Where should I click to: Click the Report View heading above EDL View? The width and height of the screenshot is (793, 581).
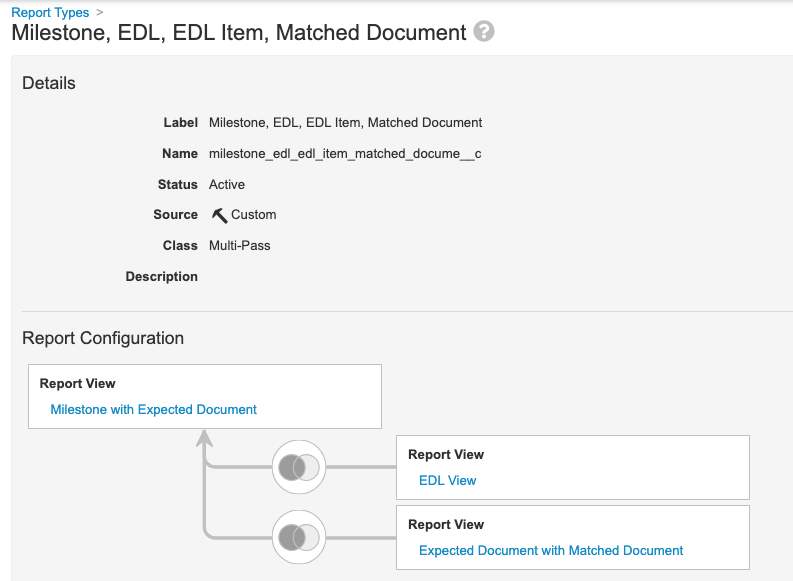(x=446, y=455)
